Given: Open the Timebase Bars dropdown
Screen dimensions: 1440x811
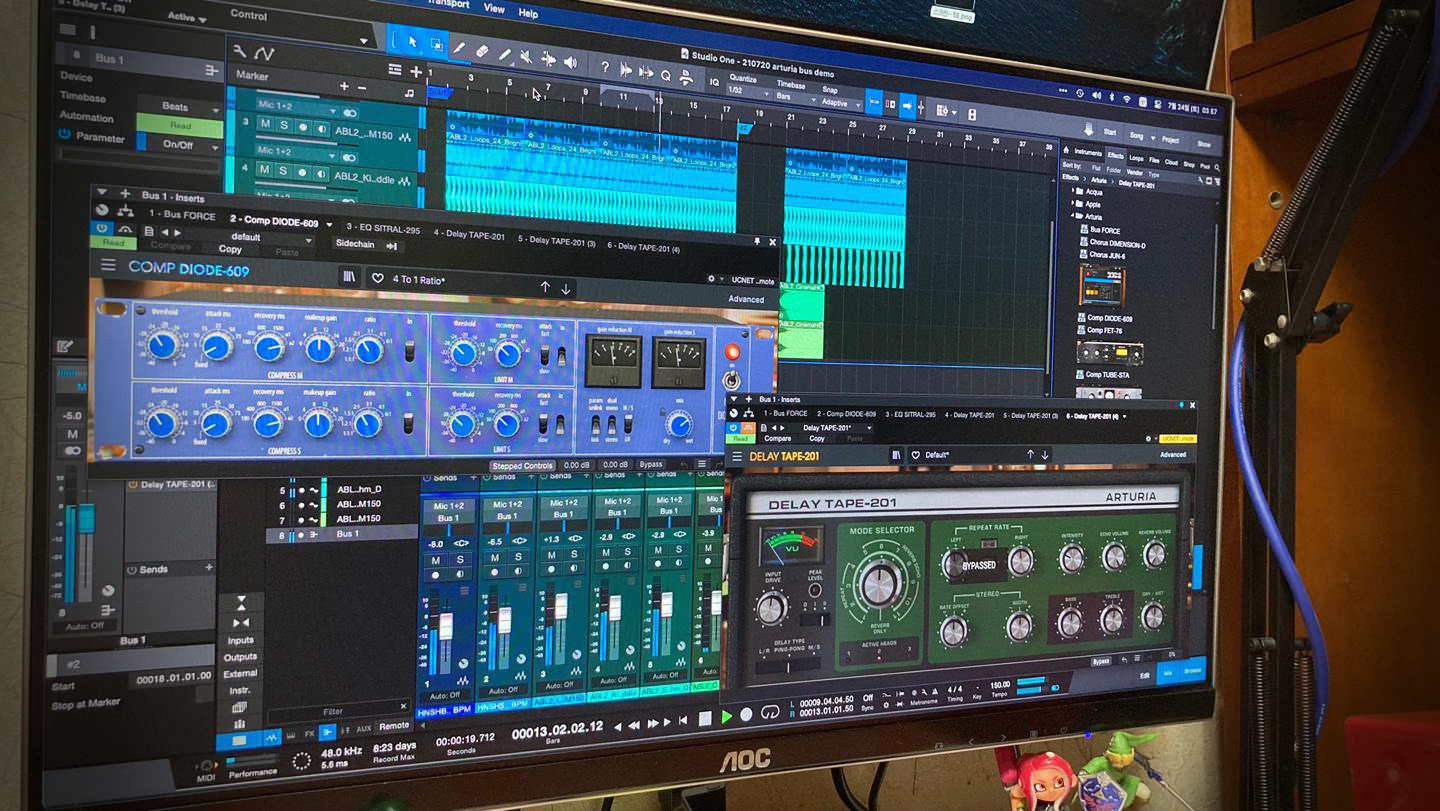Looking at the screenshot, I should (795, 98).
